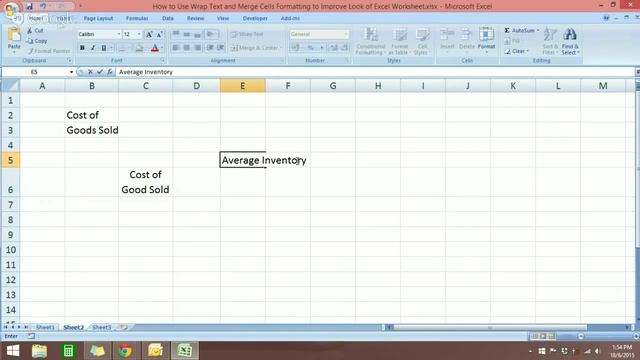Open Chrome from the Windows taskbar
The height and width of the screenshot is (360, 640).
pyautogui.click(x=125, y=351)
